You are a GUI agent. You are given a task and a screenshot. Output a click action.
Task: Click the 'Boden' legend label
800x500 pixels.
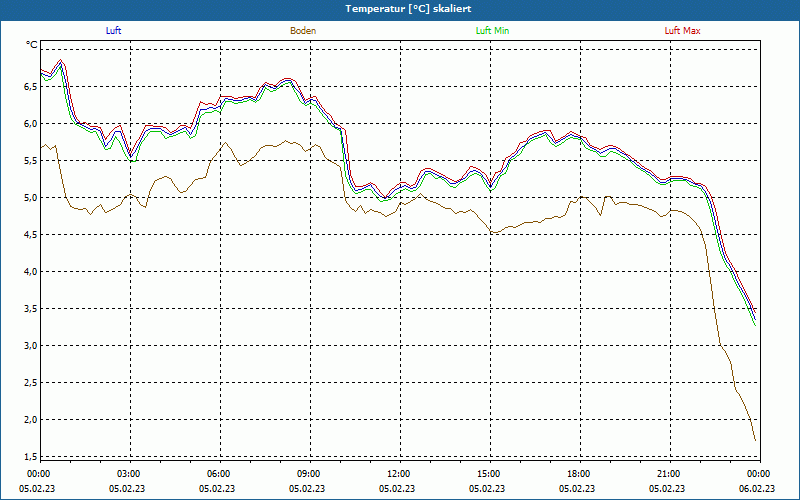303,31
